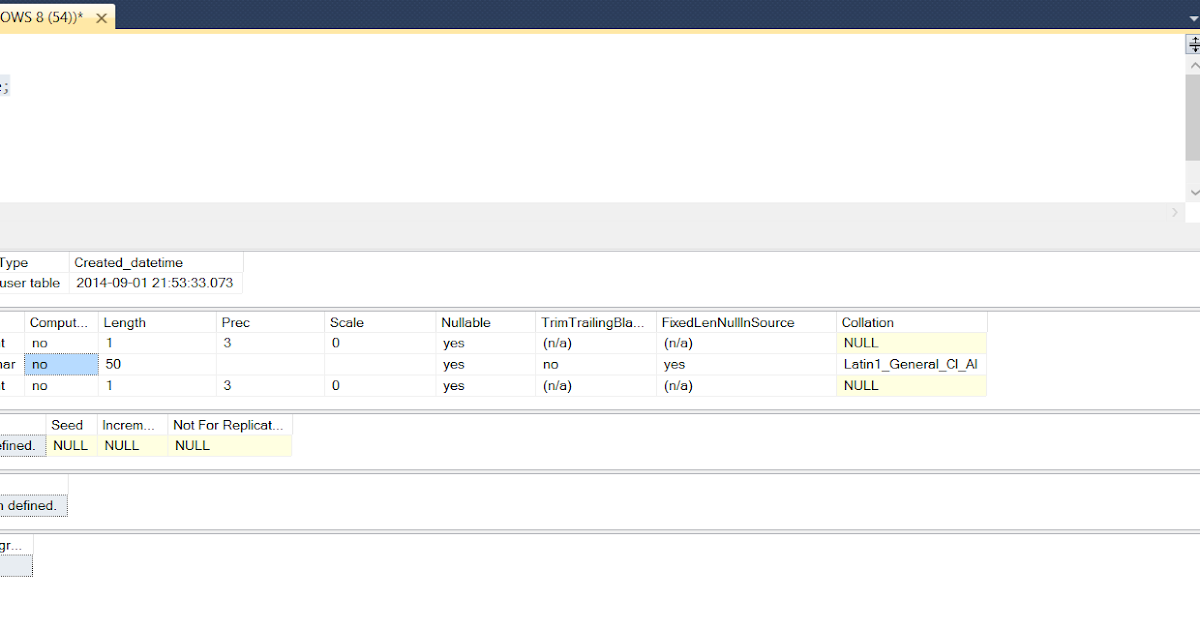Click the editor split handle icon
Viewport: 1200px width, 630px height.
[x=1192, y=44]
